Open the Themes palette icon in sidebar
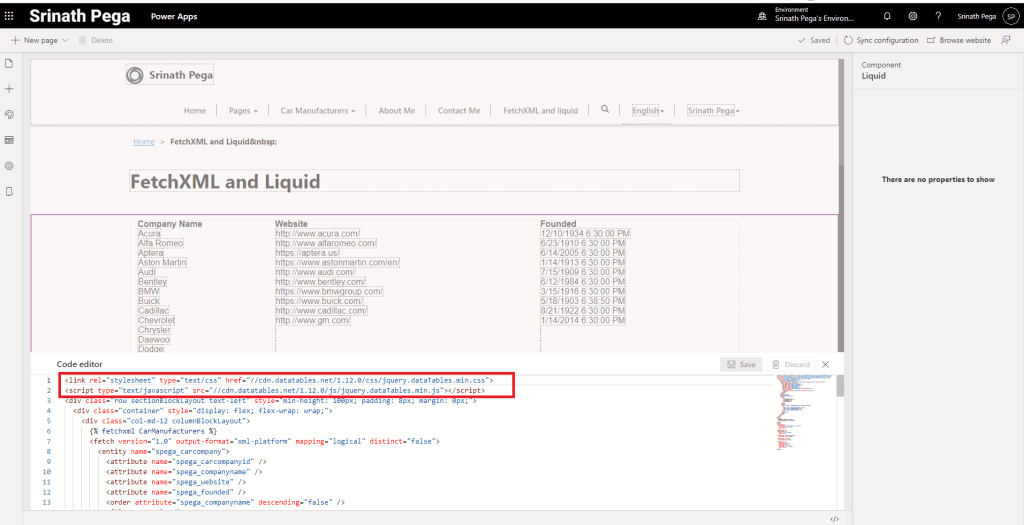Screen dimensions: 1024x525 pos(9,115)
